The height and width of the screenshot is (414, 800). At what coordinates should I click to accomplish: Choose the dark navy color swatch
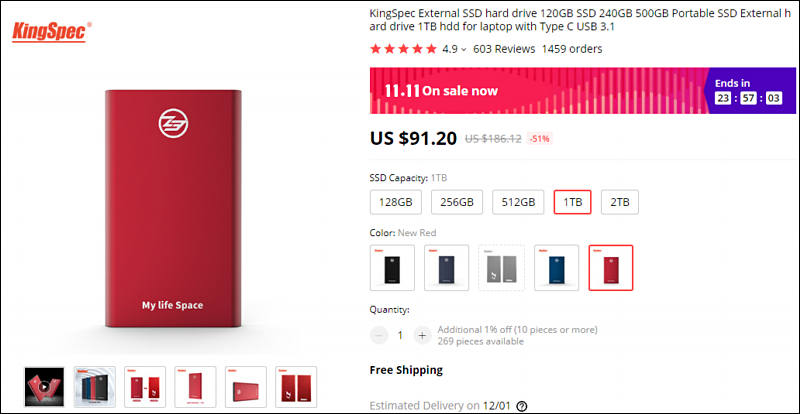coord(446,267)
